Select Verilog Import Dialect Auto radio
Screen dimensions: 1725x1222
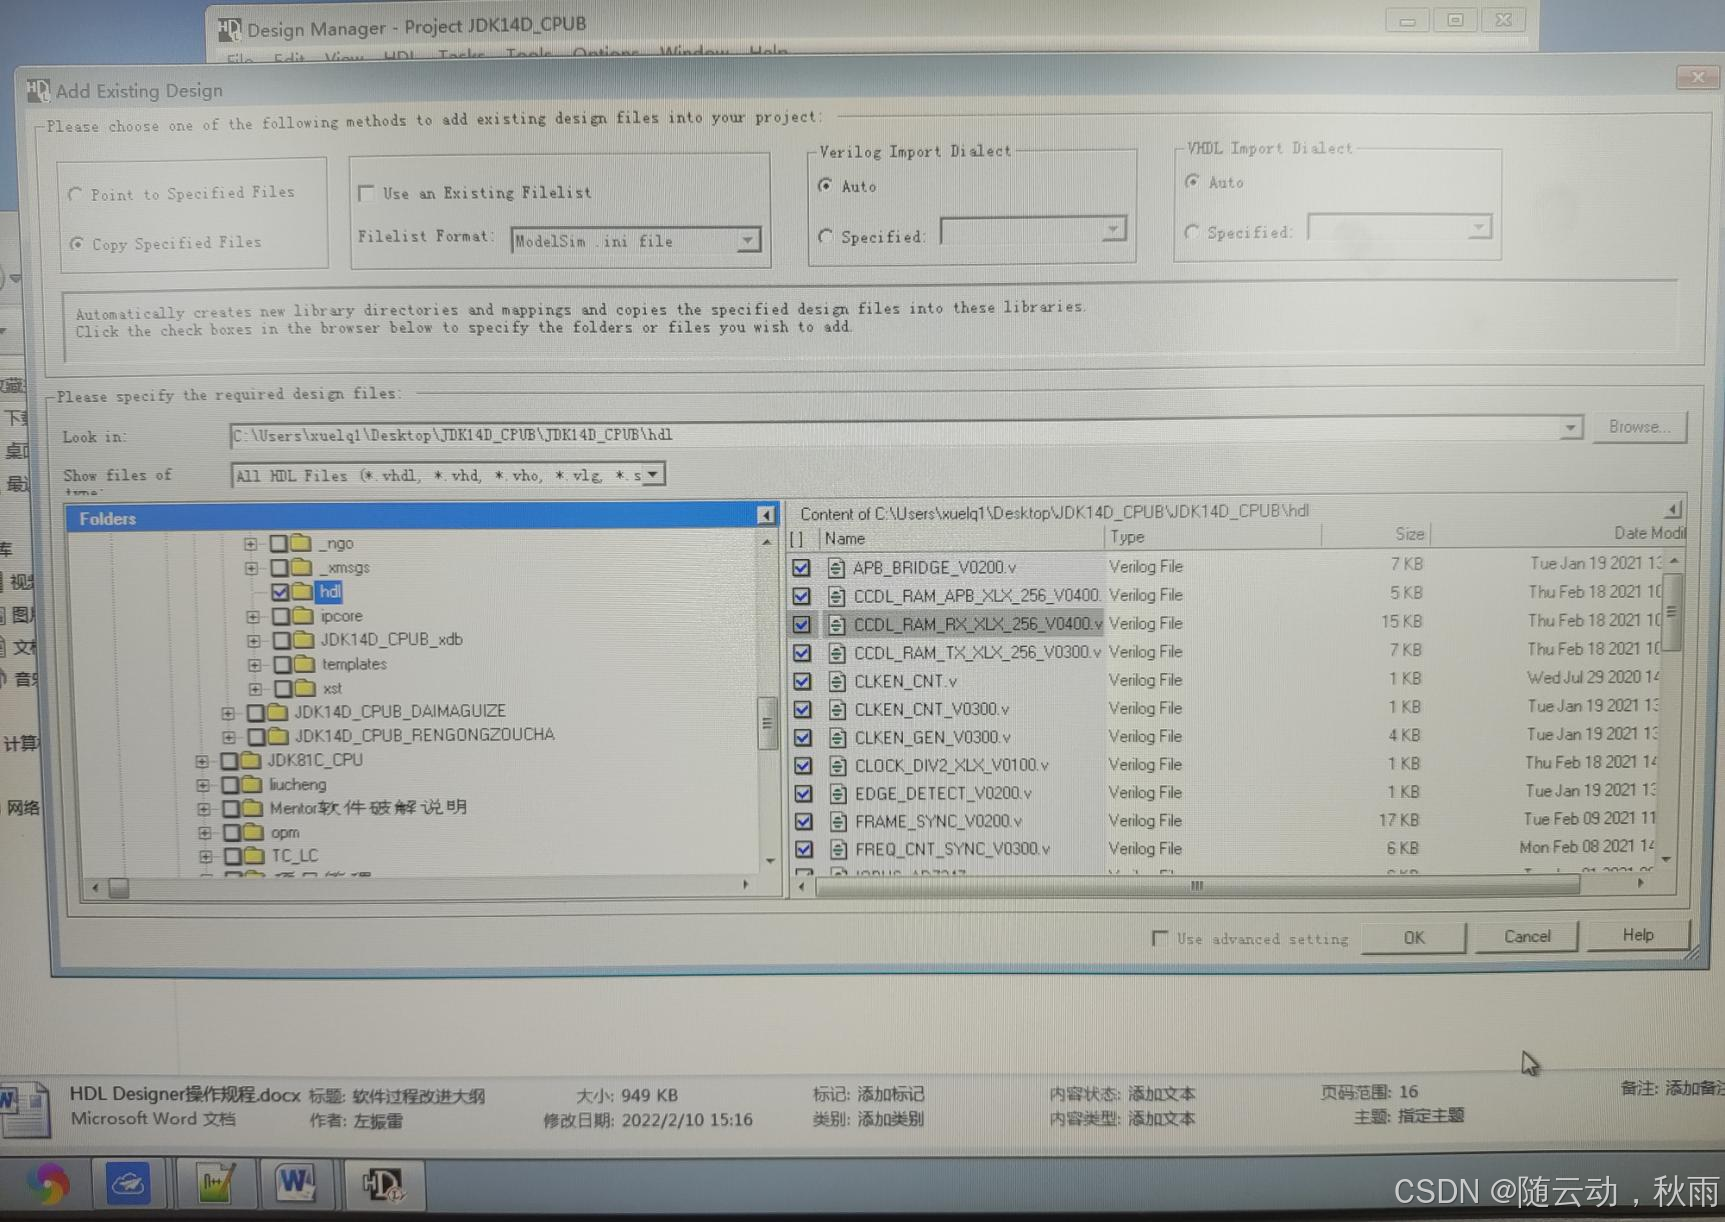pos(826,185)
